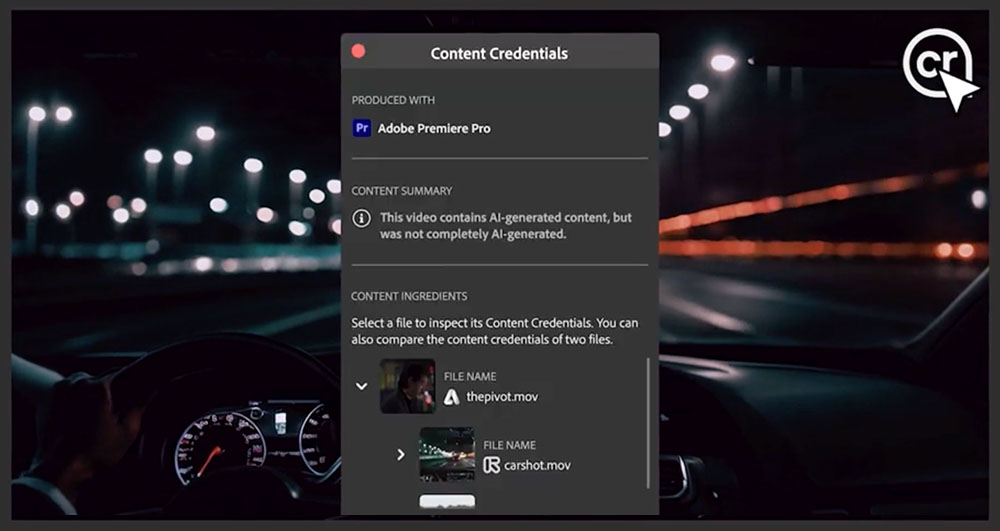Click the Runway icon beside carshot.mov
This screenshot has width=1000, height=531.
[x=492, y=465]
